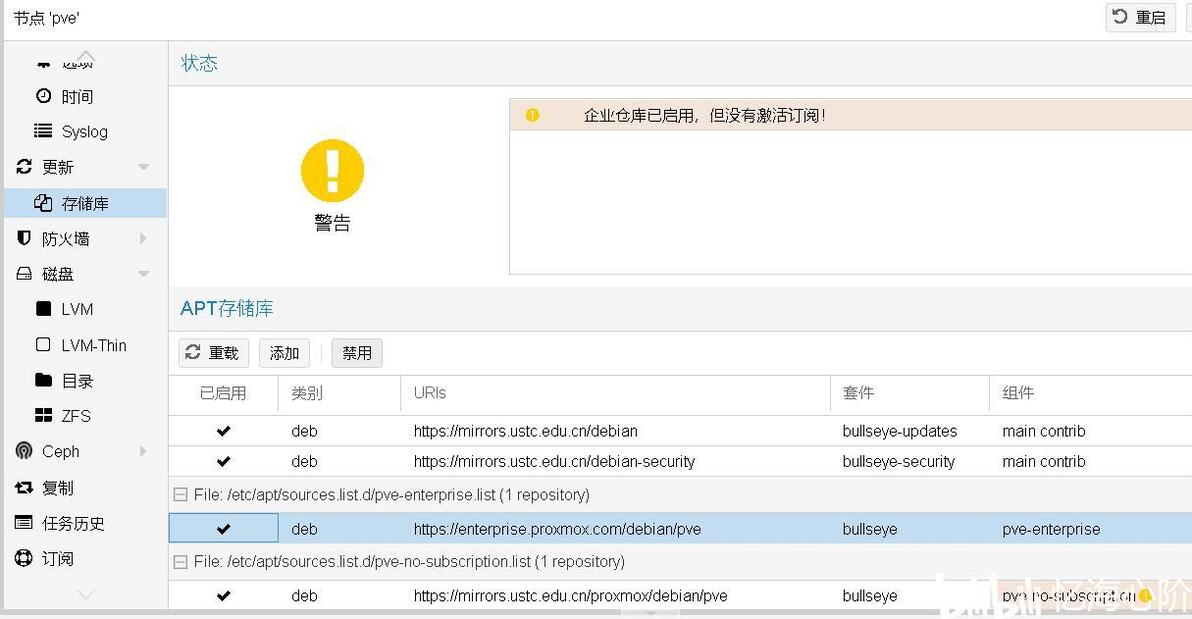Open the 目录 menu item
The image size is (1192, 619).
coord(85,381)
